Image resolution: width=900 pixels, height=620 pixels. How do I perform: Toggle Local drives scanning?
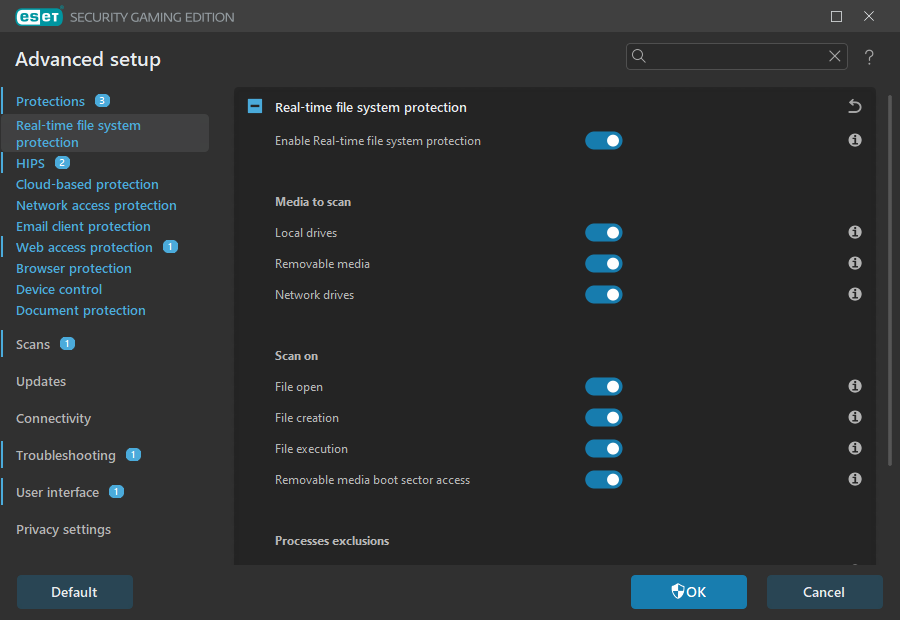[604, 232]
